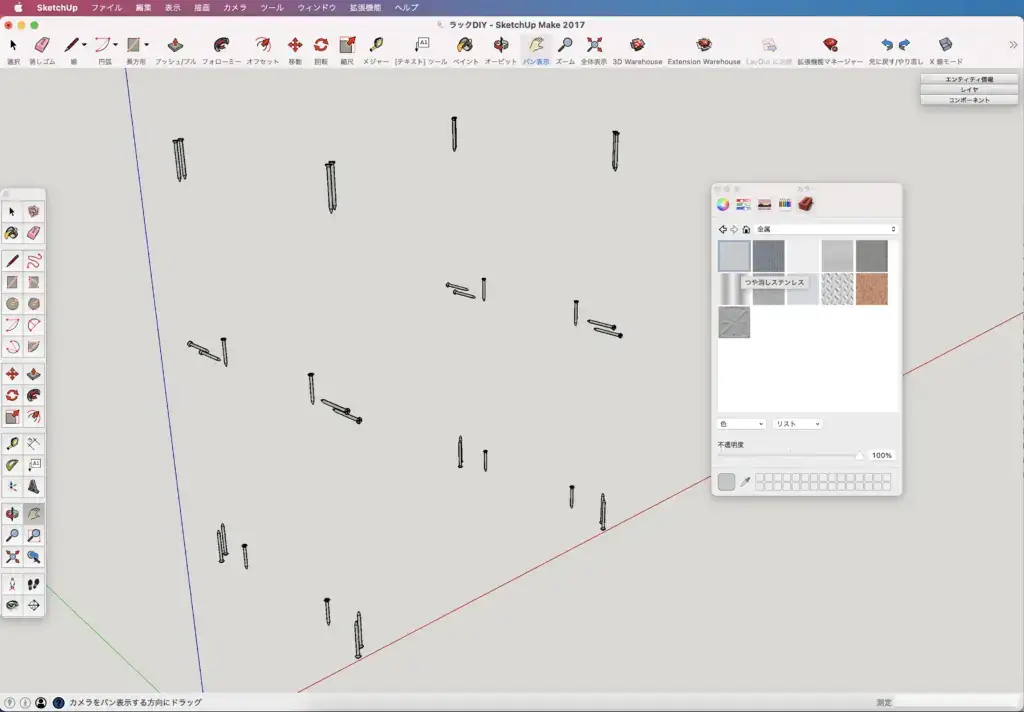
Task: Click the redo arrow in 元に戻す/やり直し
Action: click(904, 44)
